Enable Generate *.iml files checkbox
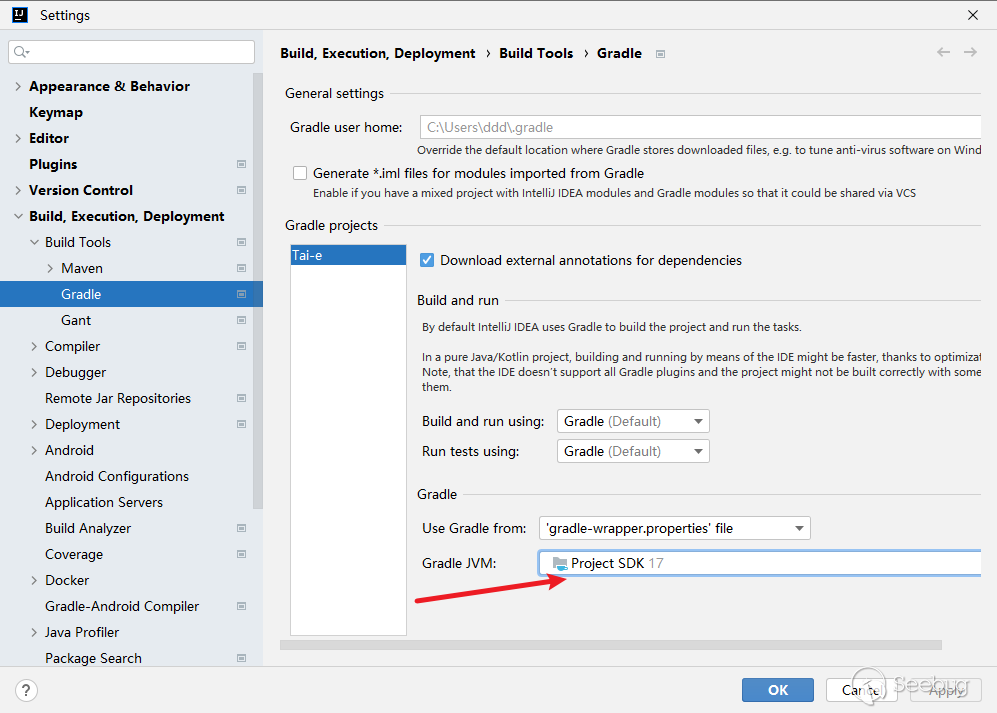997x713 pixels. tap(300, 173)
